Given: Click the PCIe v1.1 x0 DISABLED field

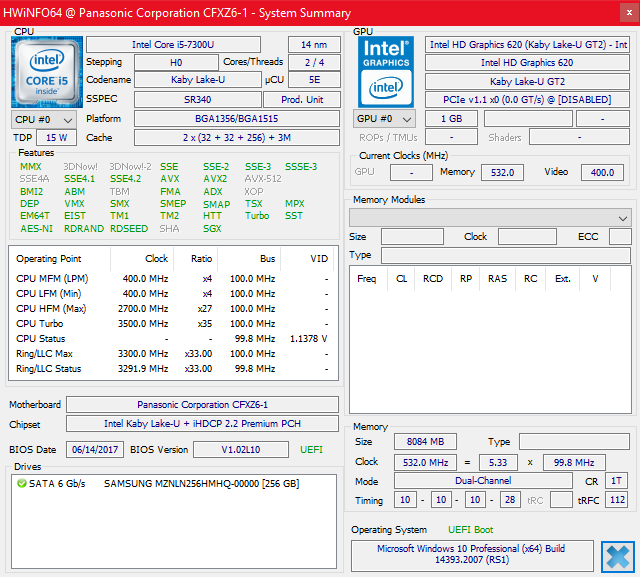Looking at the screenshot, I should 527,100.
